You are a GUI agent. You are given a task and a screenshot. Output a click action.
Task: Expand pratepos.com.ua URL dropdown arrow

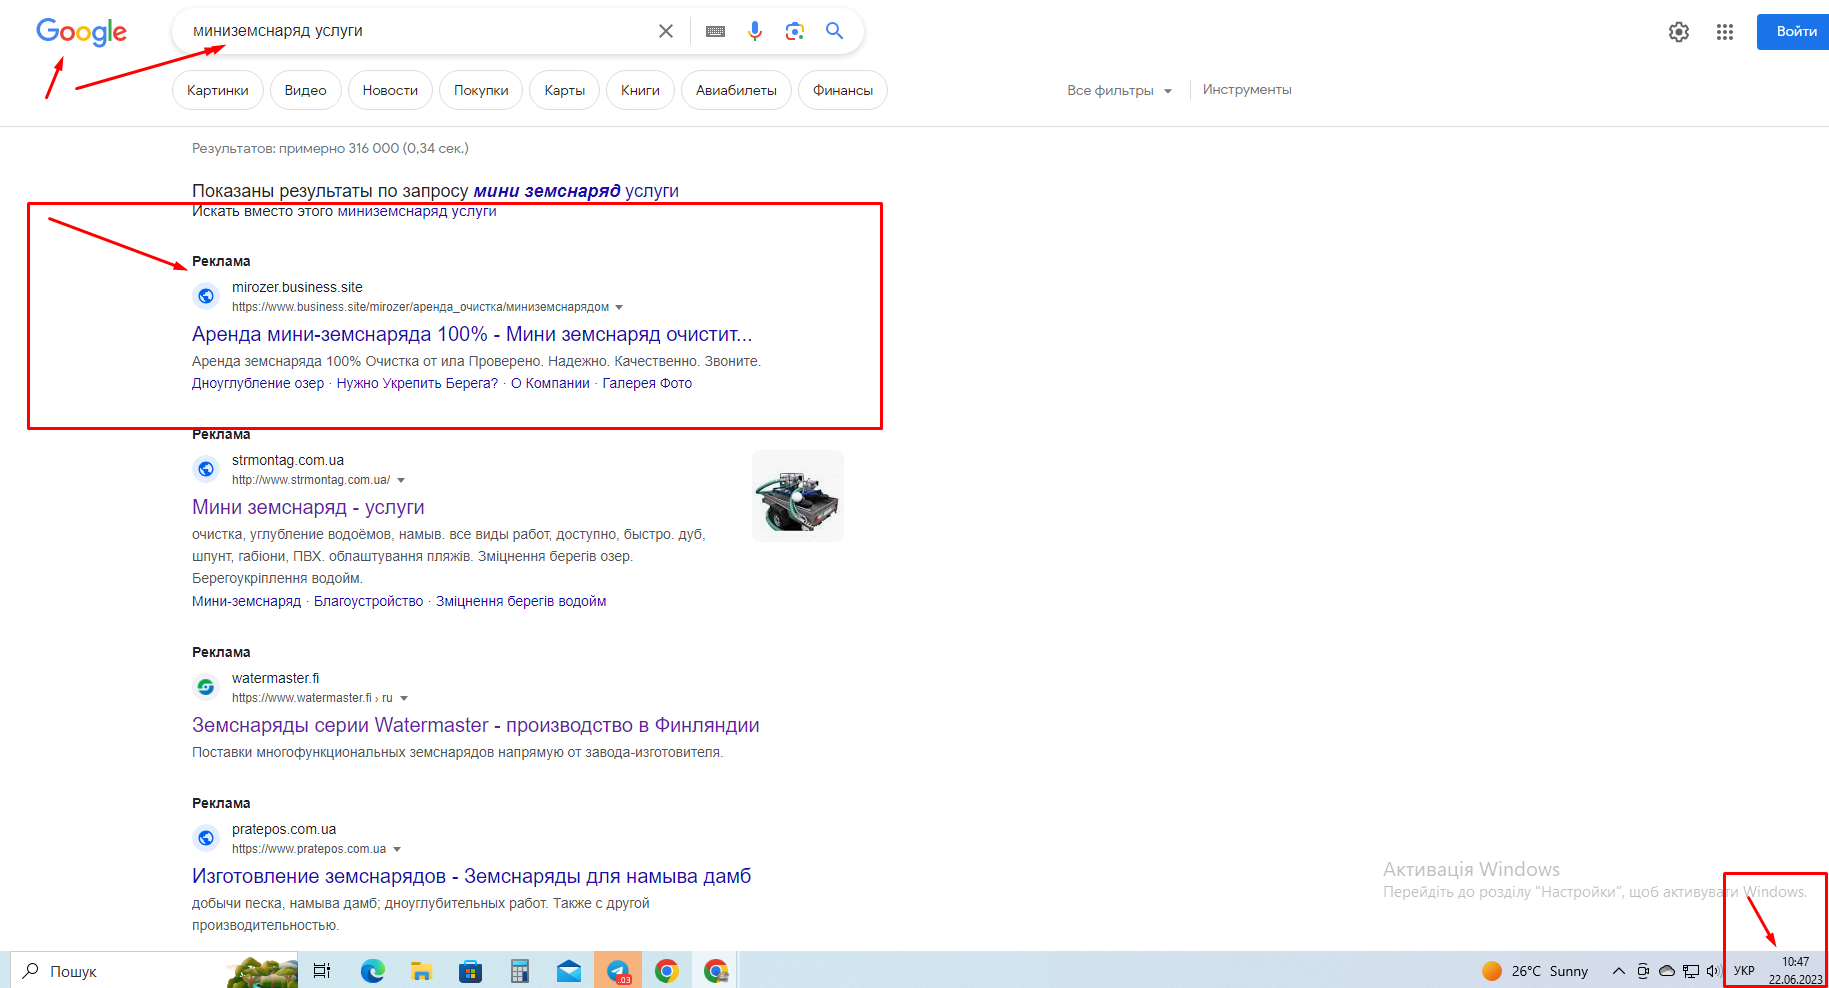[397, 849]
